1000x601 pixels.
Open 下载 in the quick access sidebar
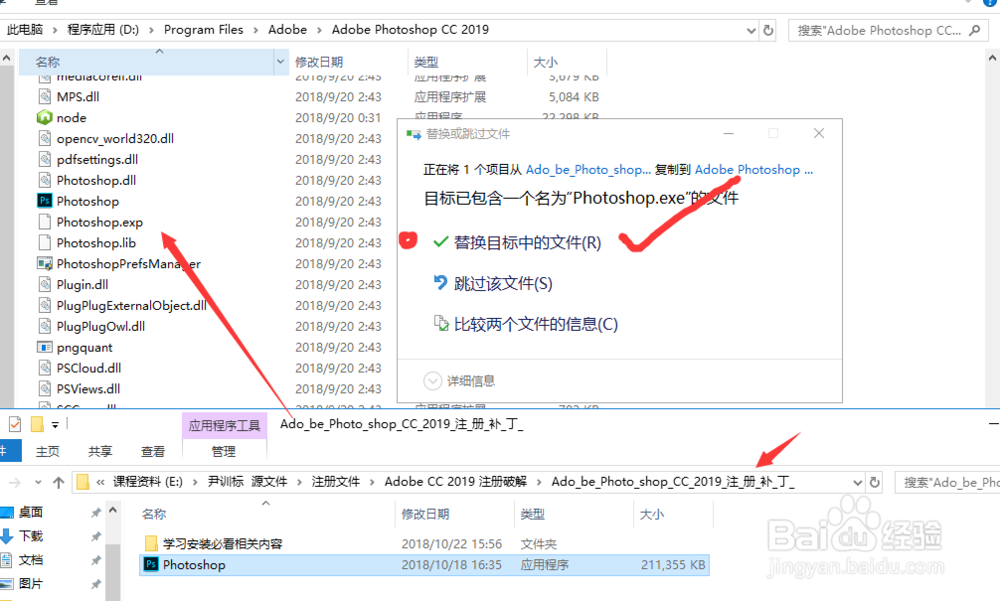coord(31,536)
